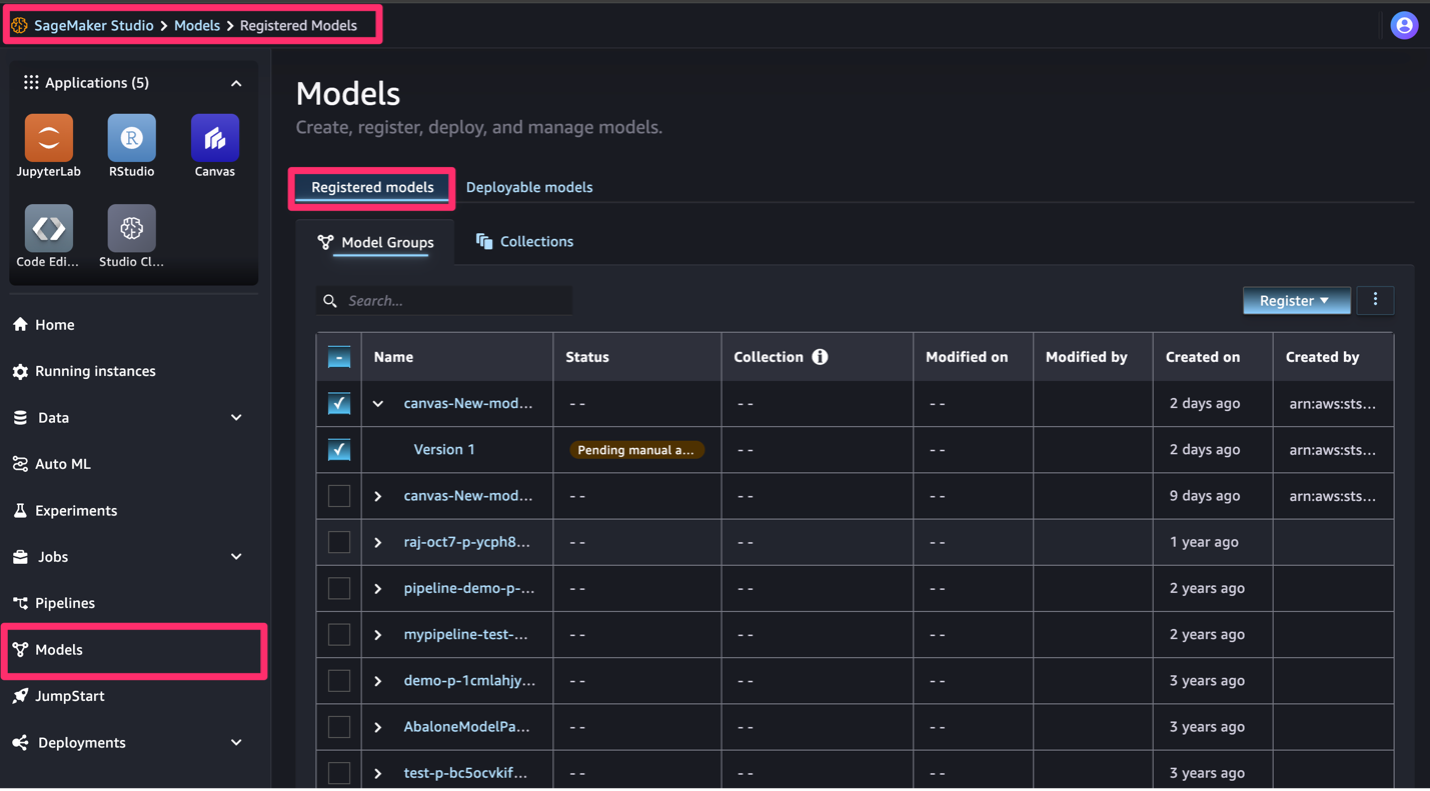This screenshot has width=1430, height=791.
Task: Click the Name column header
Action: pos(393,357)
